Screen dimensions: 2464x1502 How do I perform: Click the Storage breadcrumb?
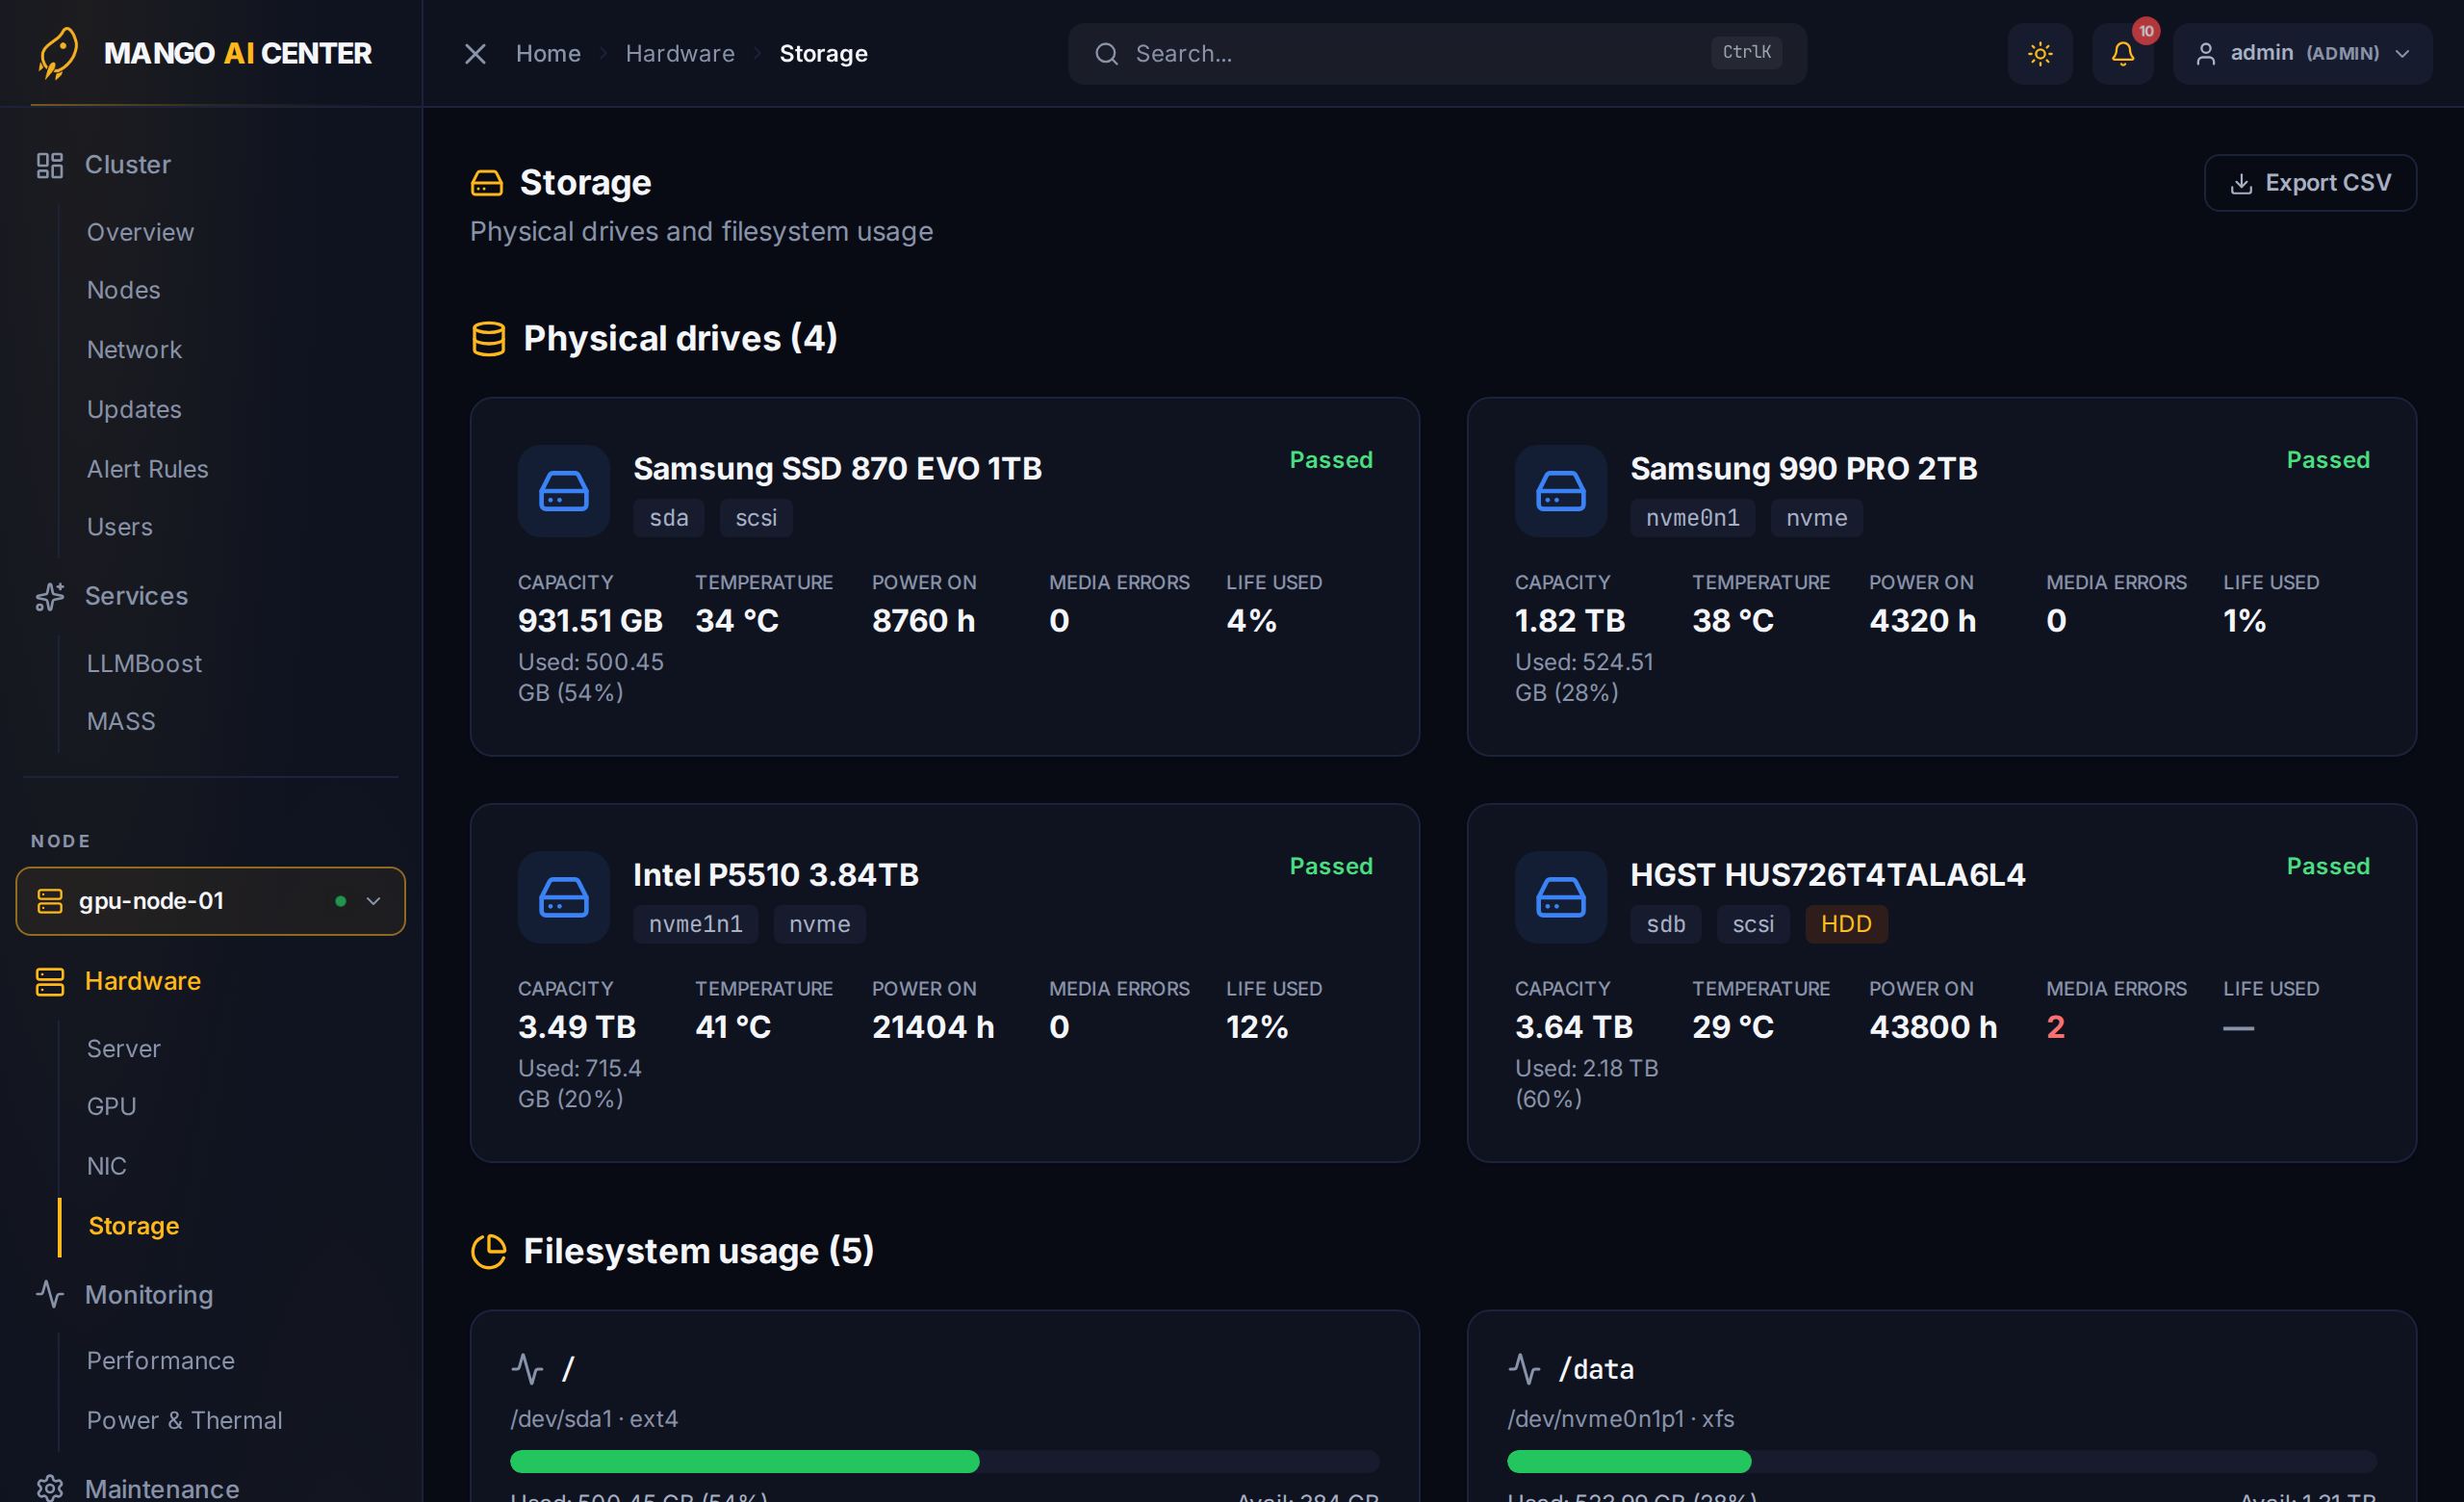click(x=823, y=54)
